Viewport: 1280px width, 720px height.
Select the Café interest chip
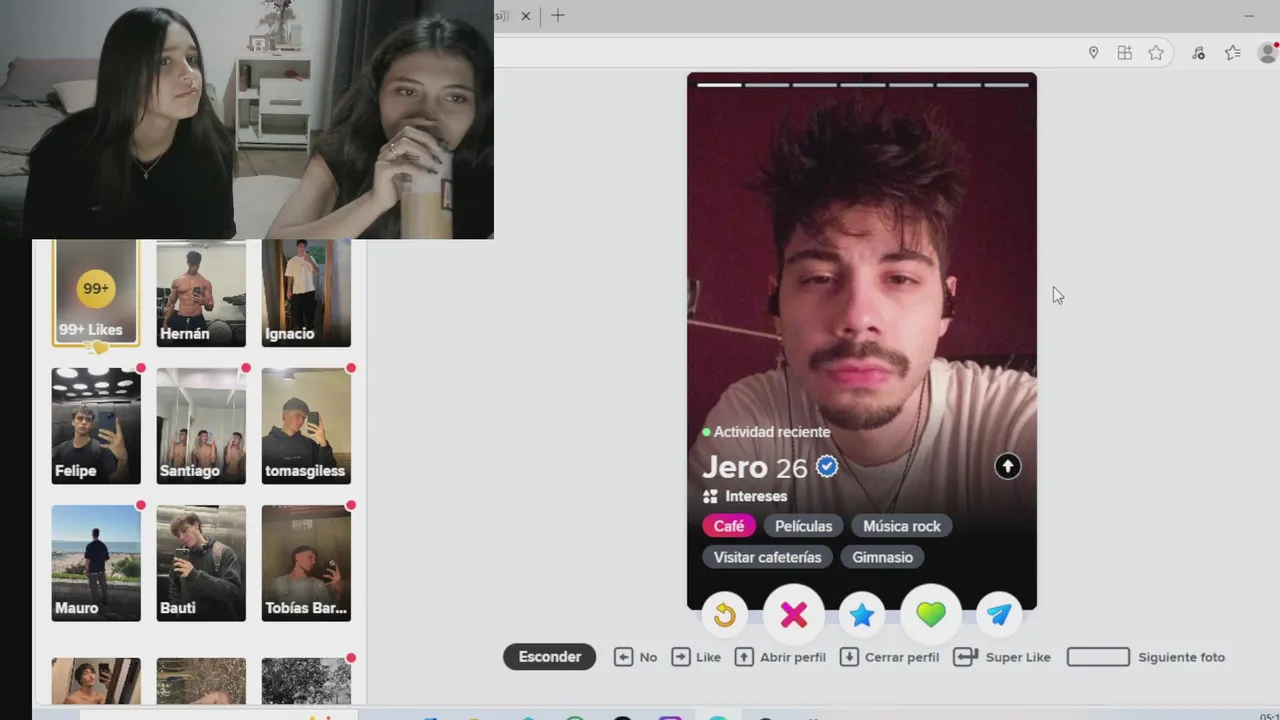[x=729, y=526]
